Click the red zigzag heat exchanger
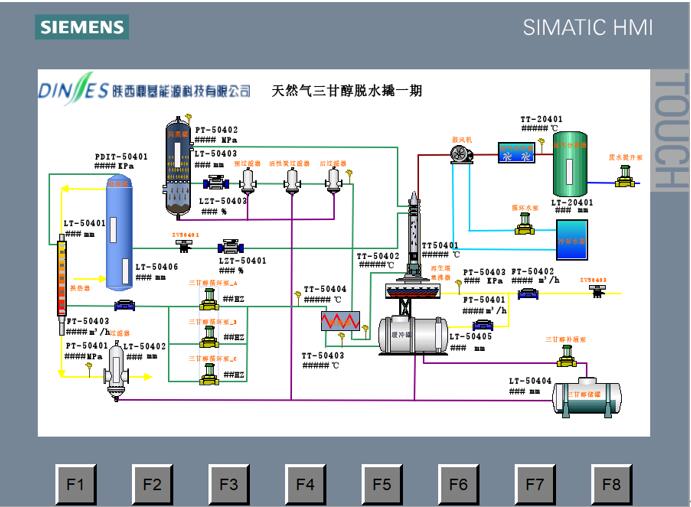Screen dimensions: 691x507 (339, 322)
